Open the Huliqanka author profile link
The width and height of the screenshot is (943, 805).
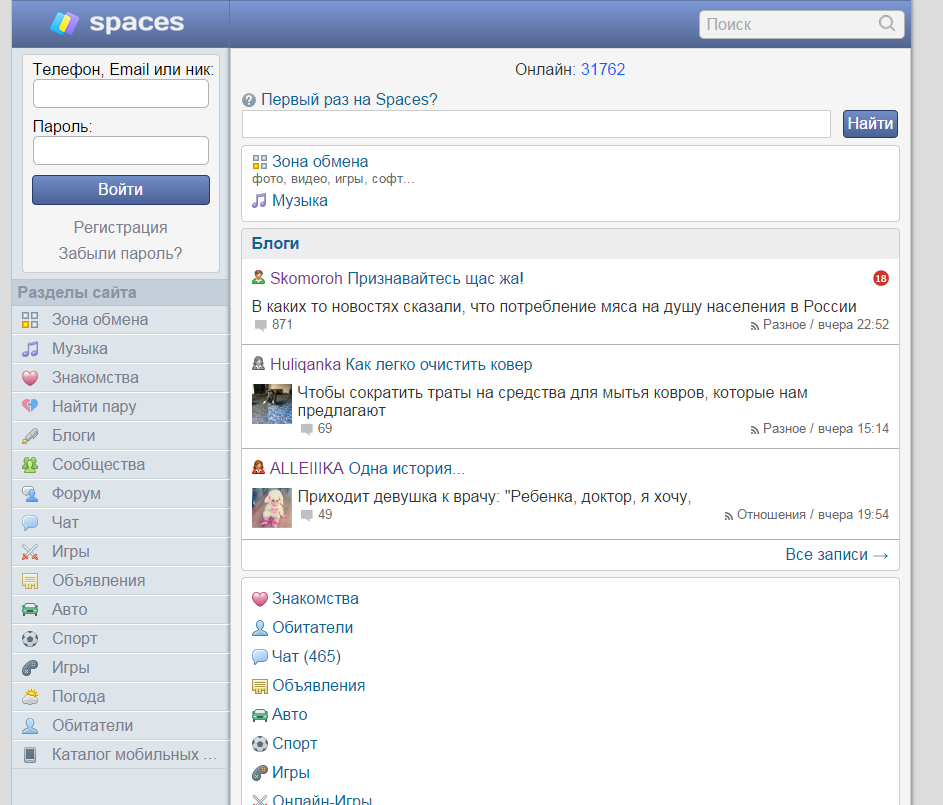(x=306, y=365)
